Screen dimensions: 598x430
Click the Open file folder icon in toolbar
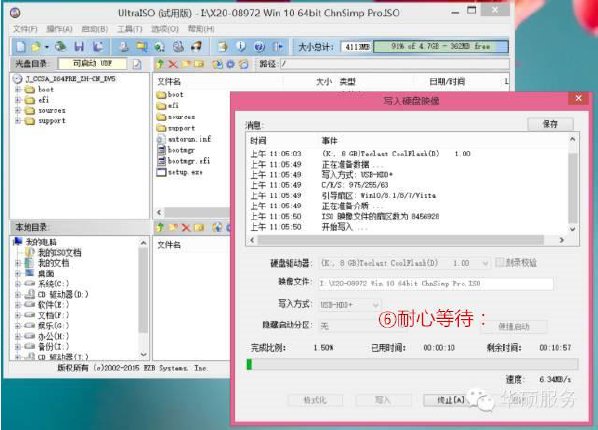click(36, 47)
